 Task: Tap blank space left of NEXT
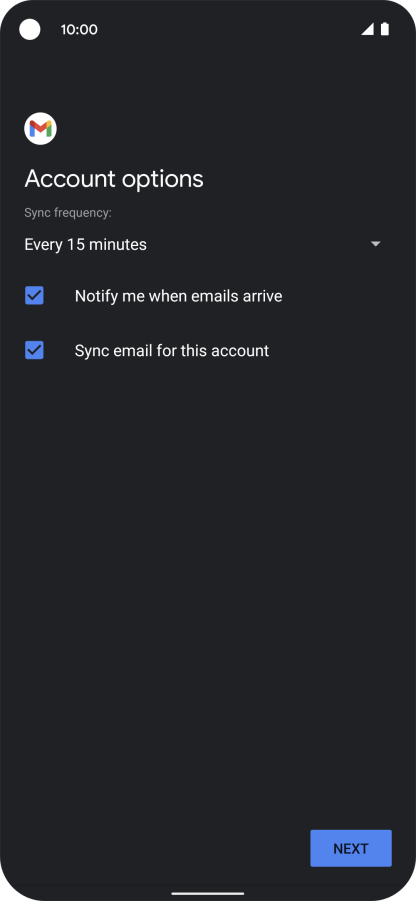(155, 848)
